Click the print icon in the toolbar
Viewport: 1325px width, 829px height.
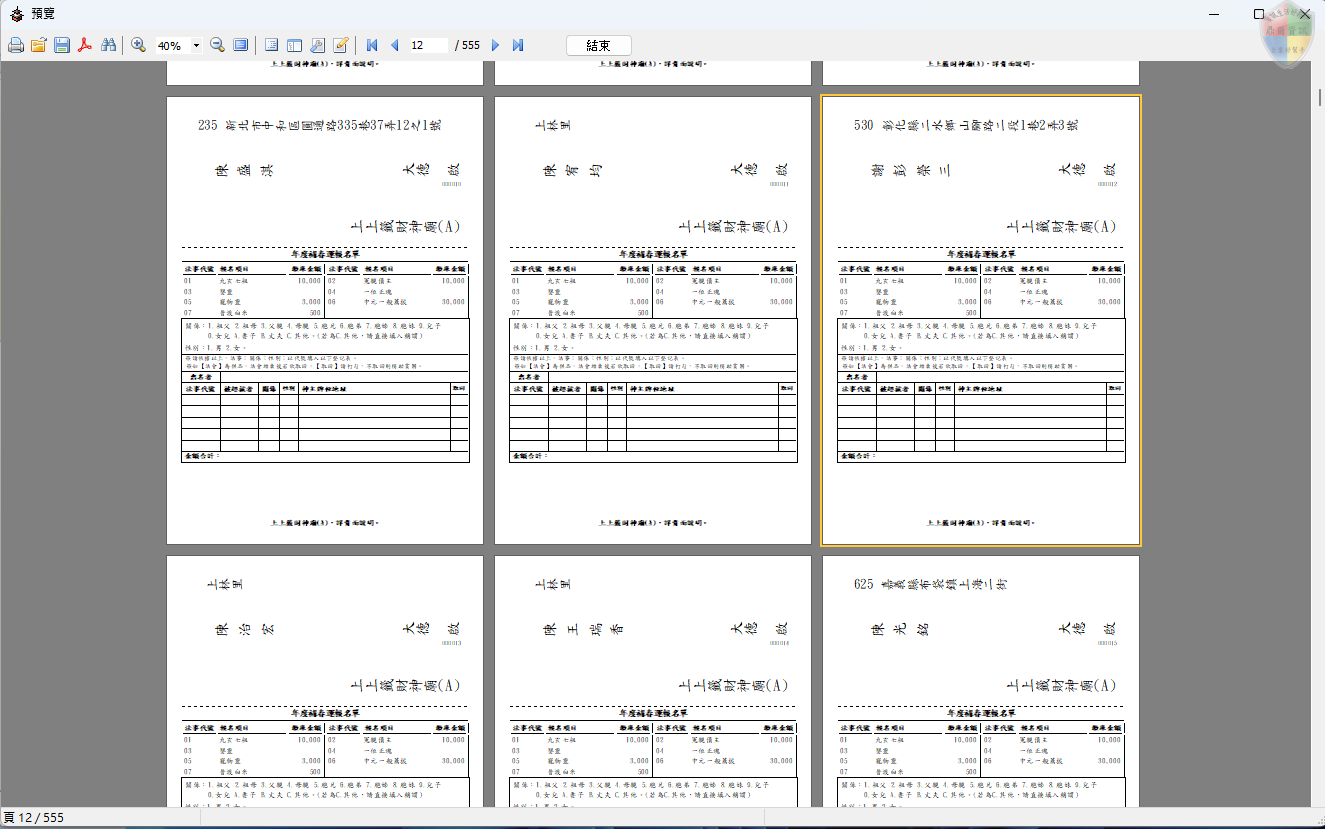click(16, 46)
